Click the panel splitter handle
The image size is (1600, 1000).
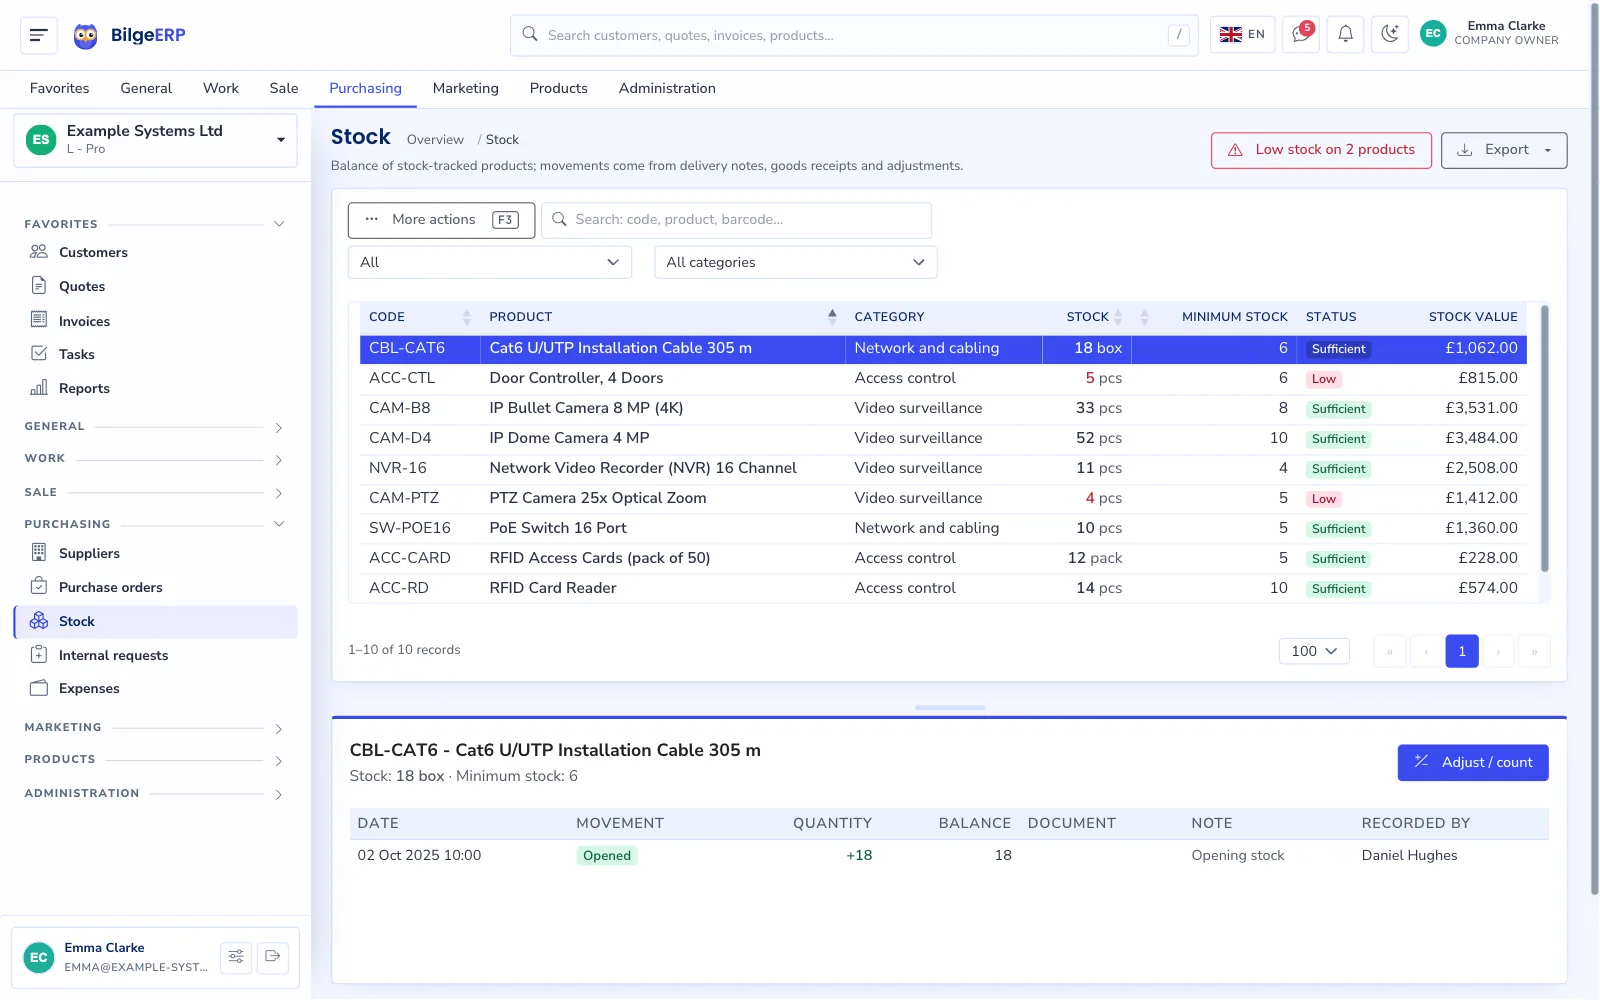(x=950, y=707)
